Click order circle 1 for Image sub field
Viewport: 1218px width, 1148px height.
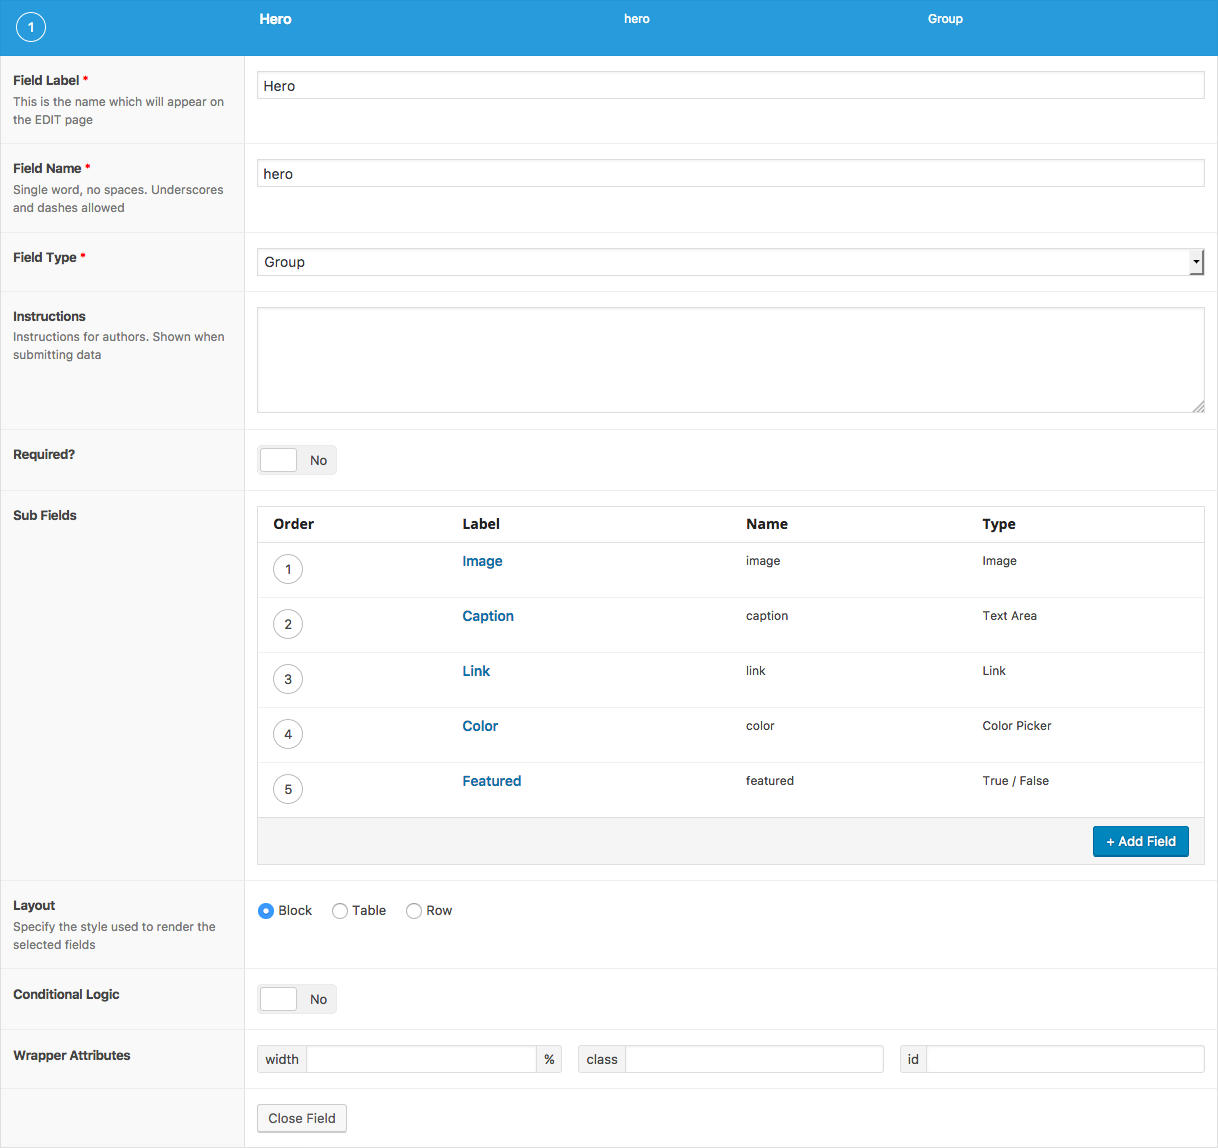tap(288, 570)
